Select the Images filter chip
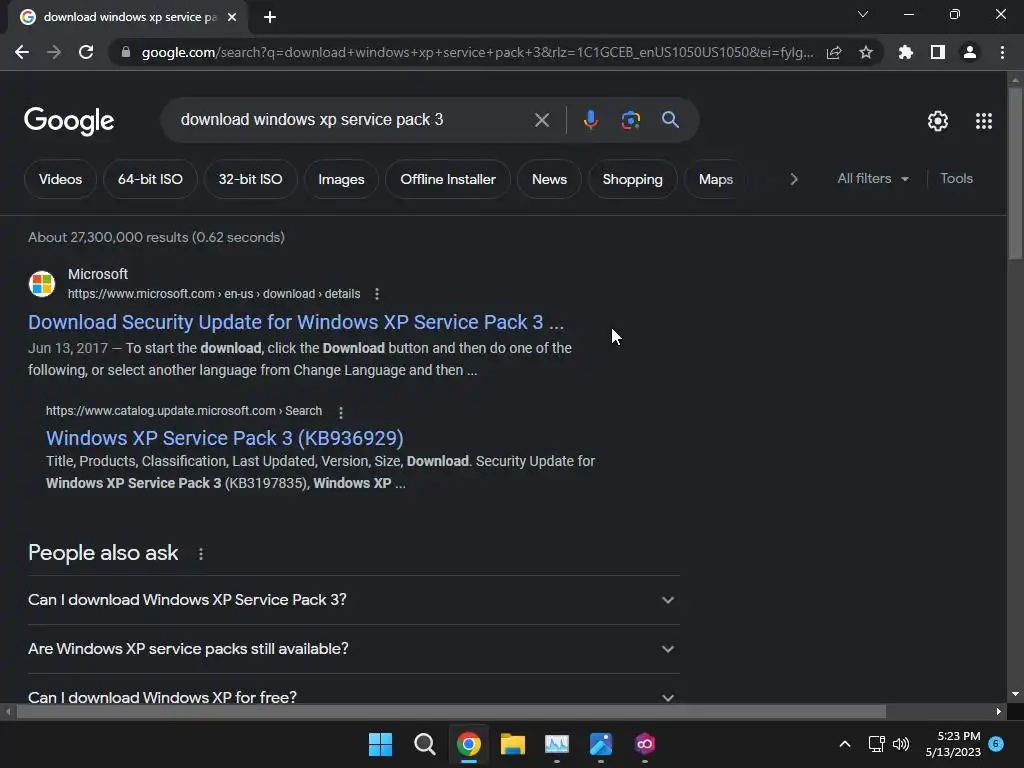Image resolution: width=1024 pixels, height=768 pixels. (341, 179)
